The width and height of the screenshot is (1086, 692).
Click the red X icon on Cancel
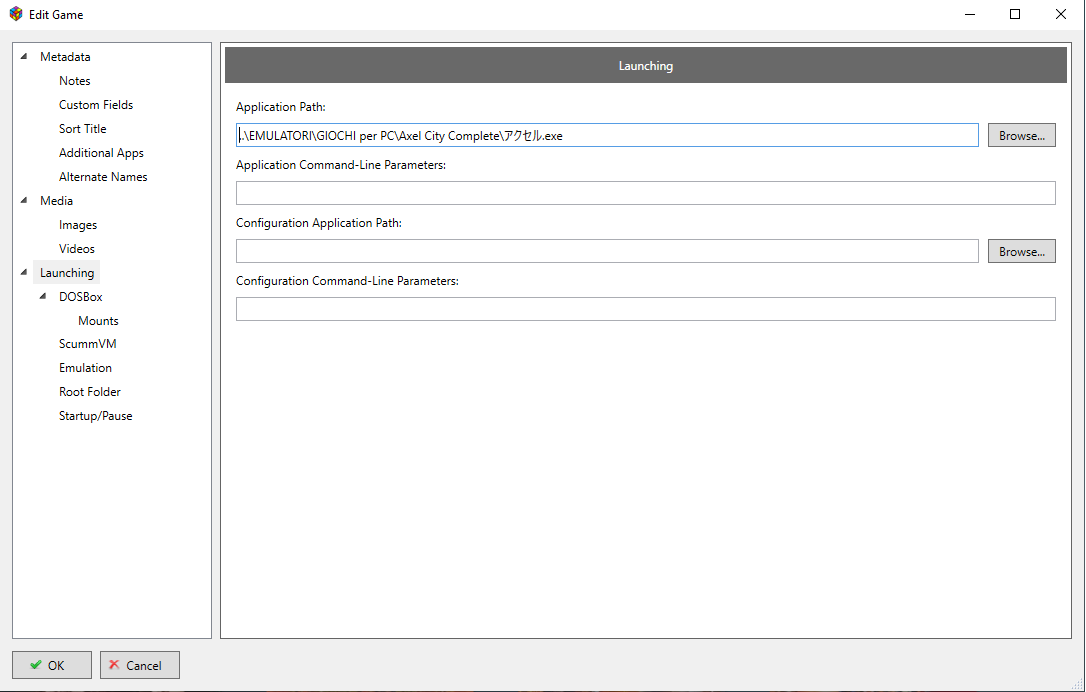pyautogui.click(x=114, y=664)
